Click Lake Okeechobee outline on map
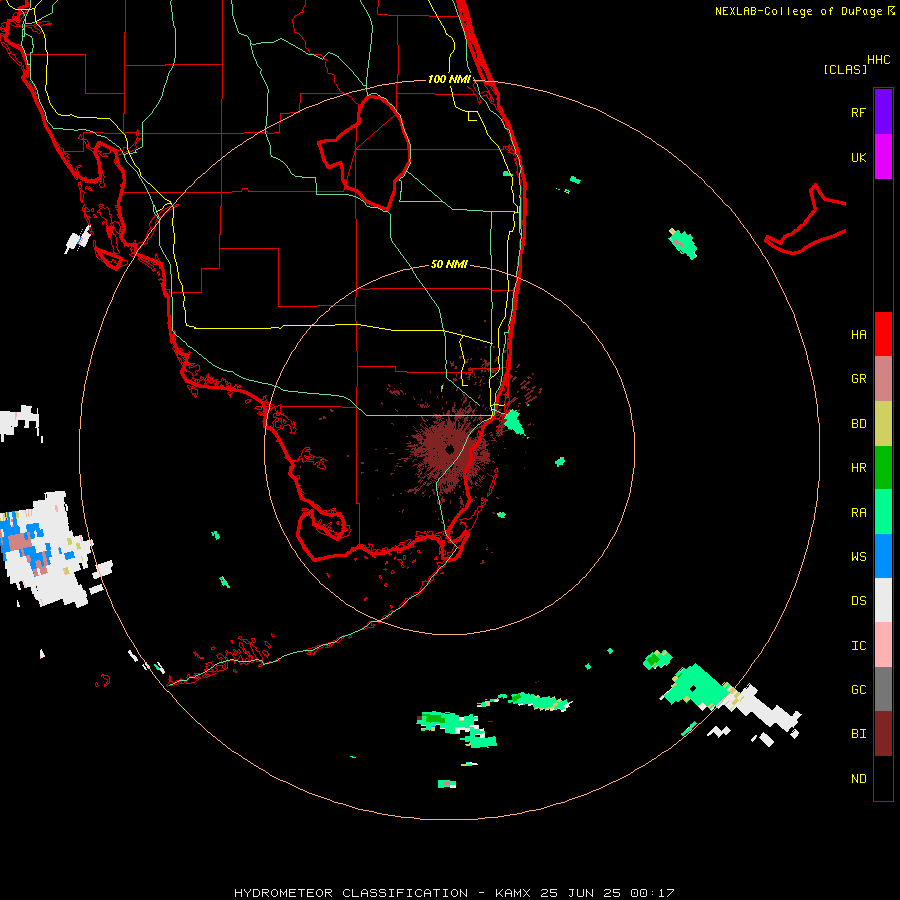This screenshot has height=900, width=900. [364, 152]
